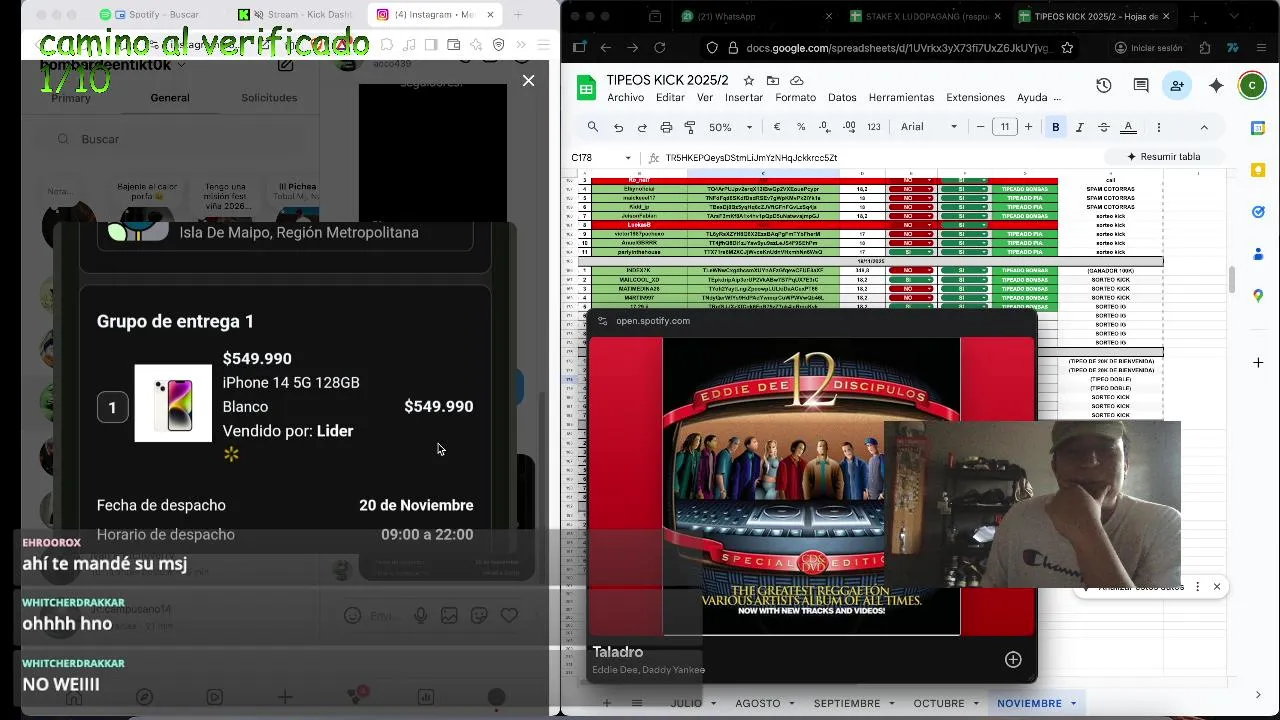The height and width of the screenshot is (720, 1280).
Task: Open the Formato menu
Action: (x=795, y=97)
